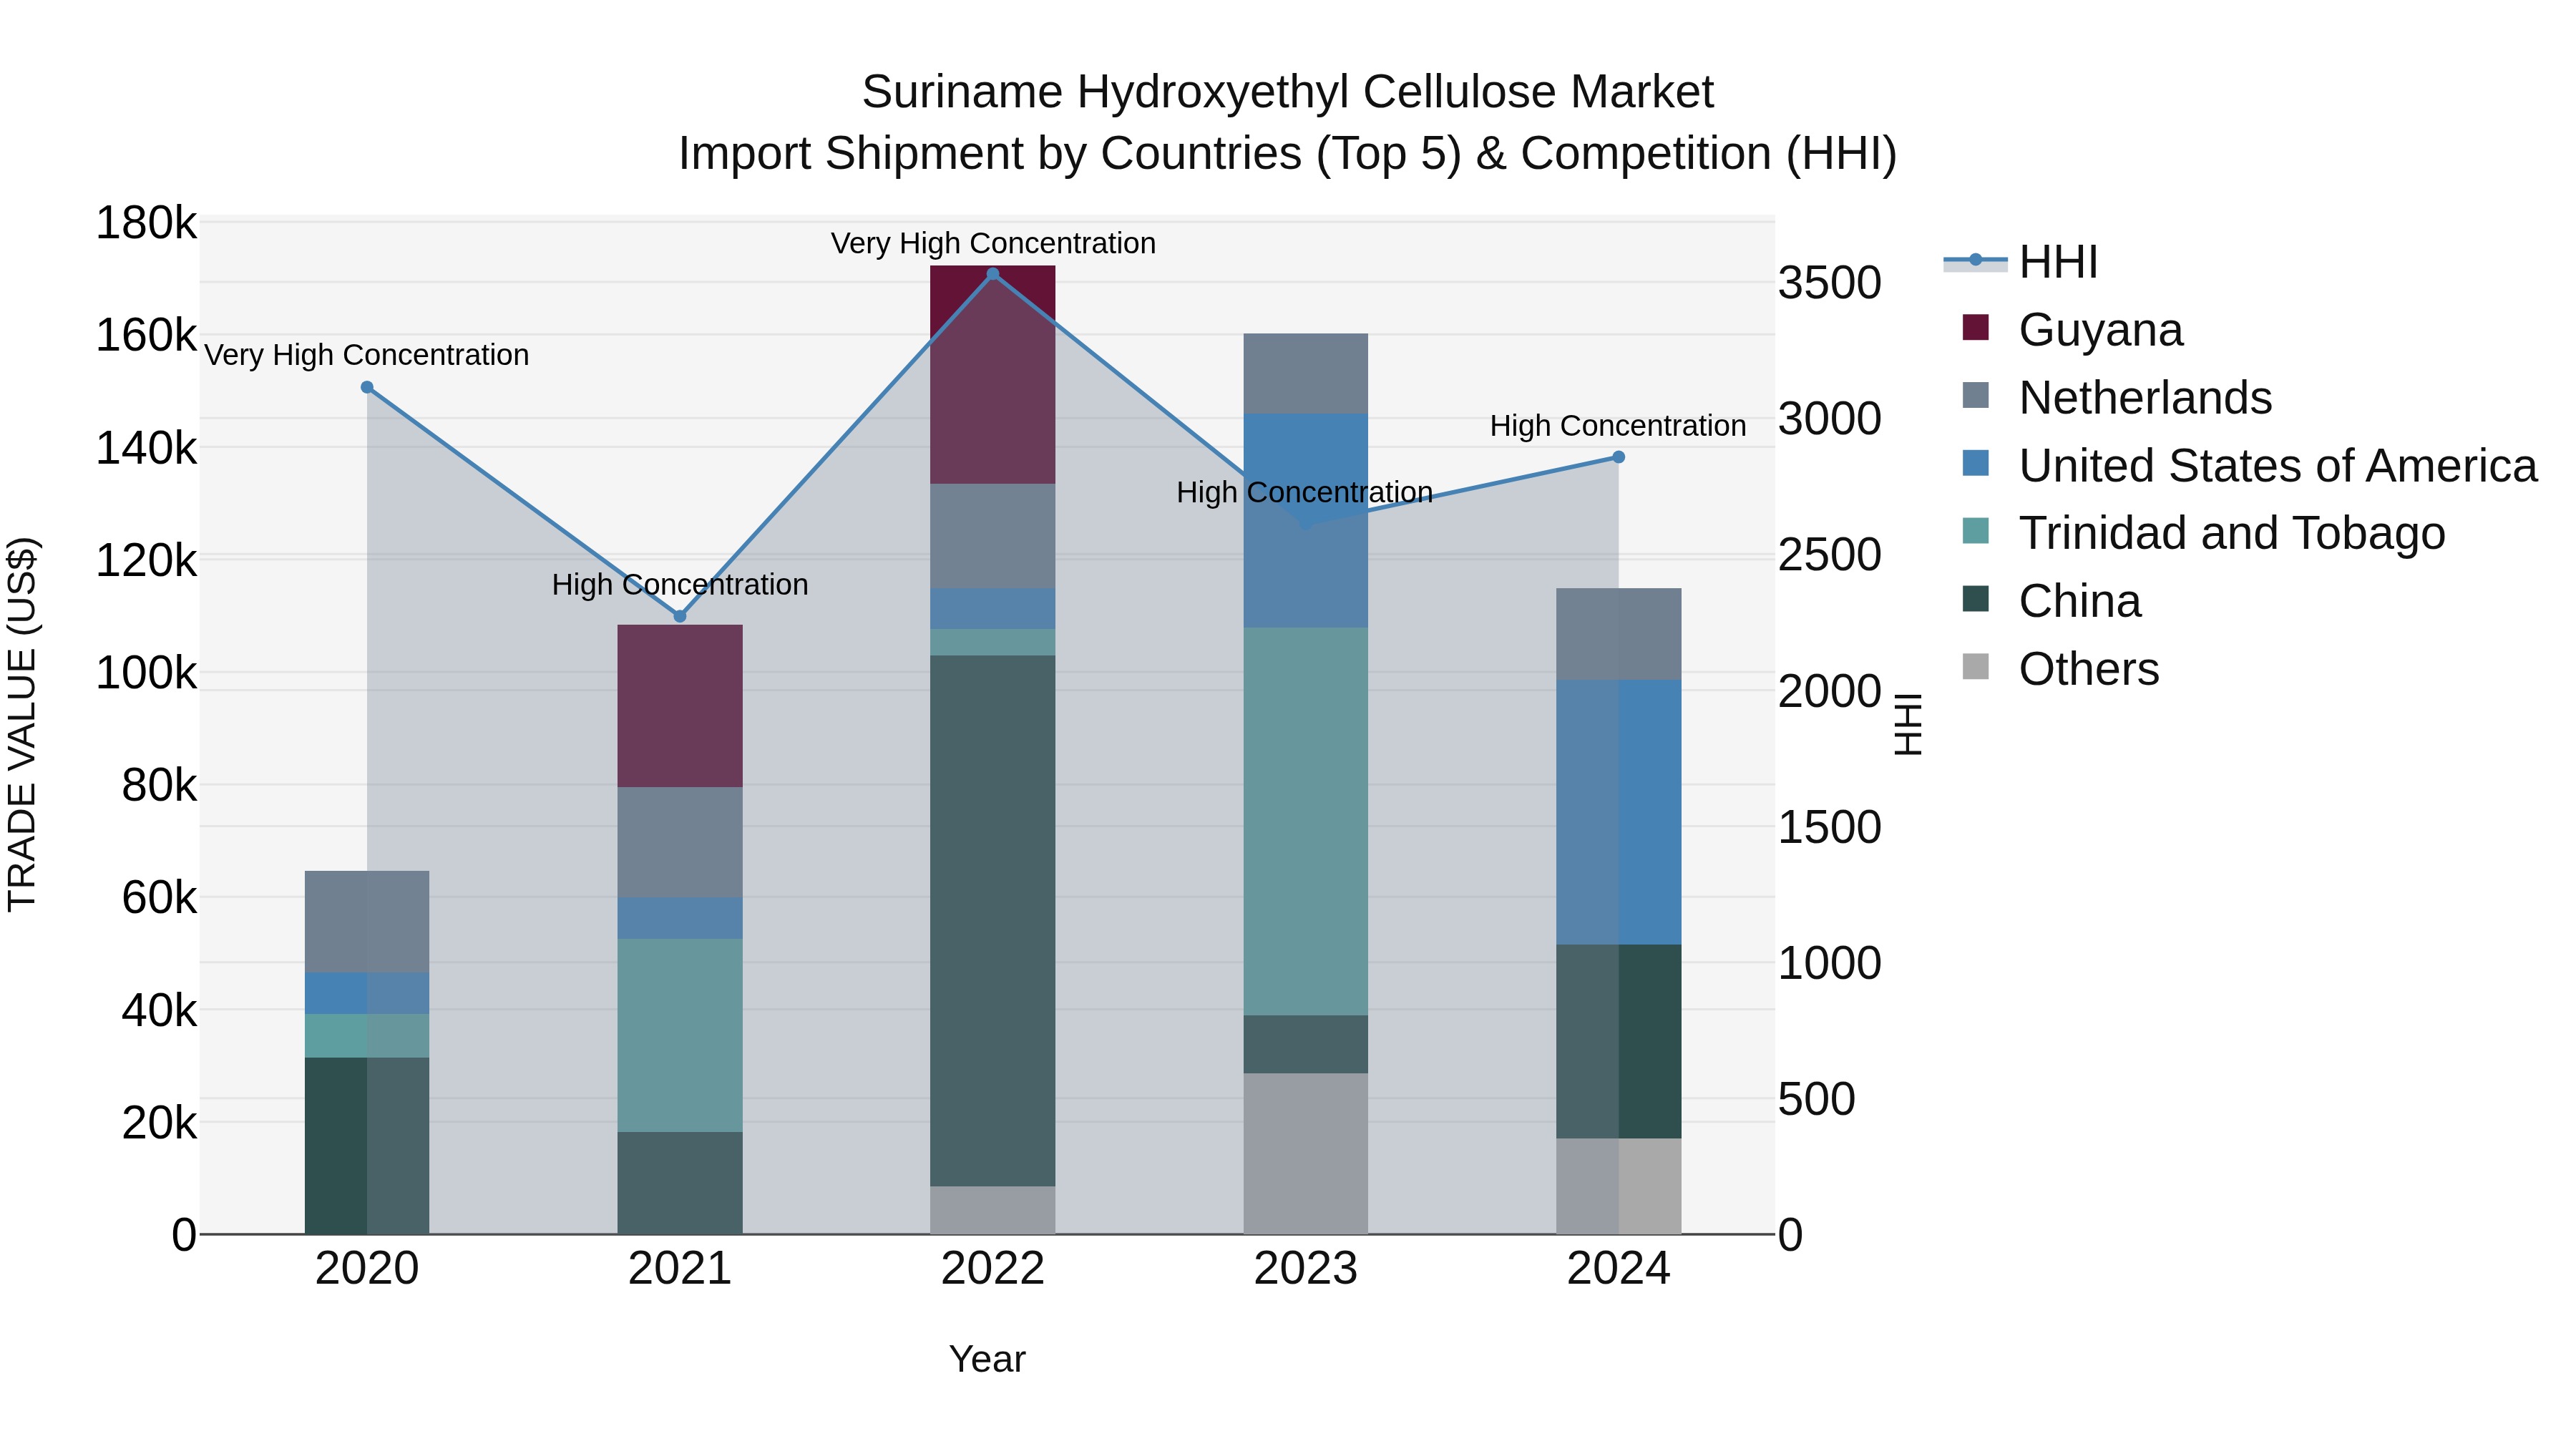Click the 2024 Netherlands bar segment
2576x1449 pixels.
click(1618, 634)
